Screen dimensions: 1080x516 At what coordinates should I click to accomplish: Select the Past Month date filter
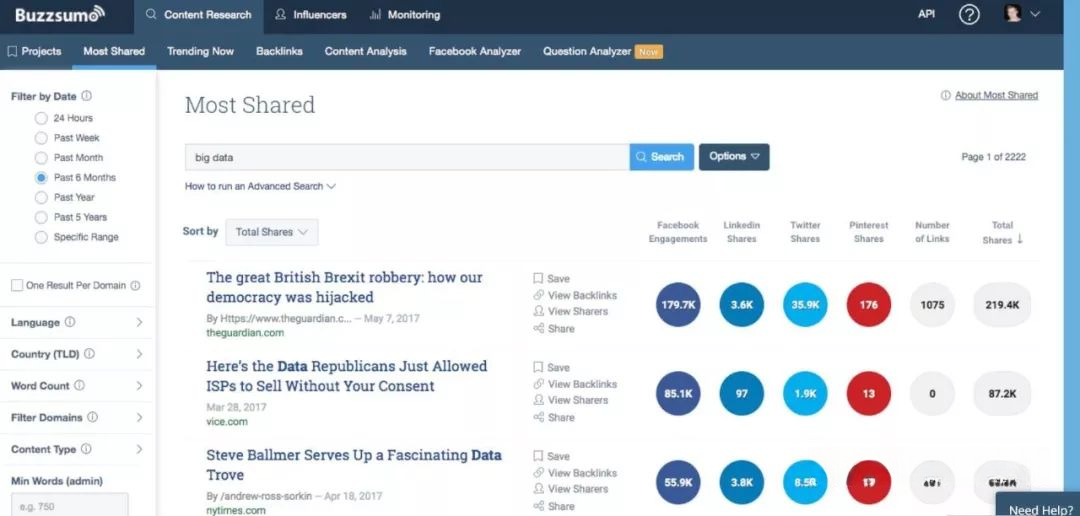(x=41, y=158)
